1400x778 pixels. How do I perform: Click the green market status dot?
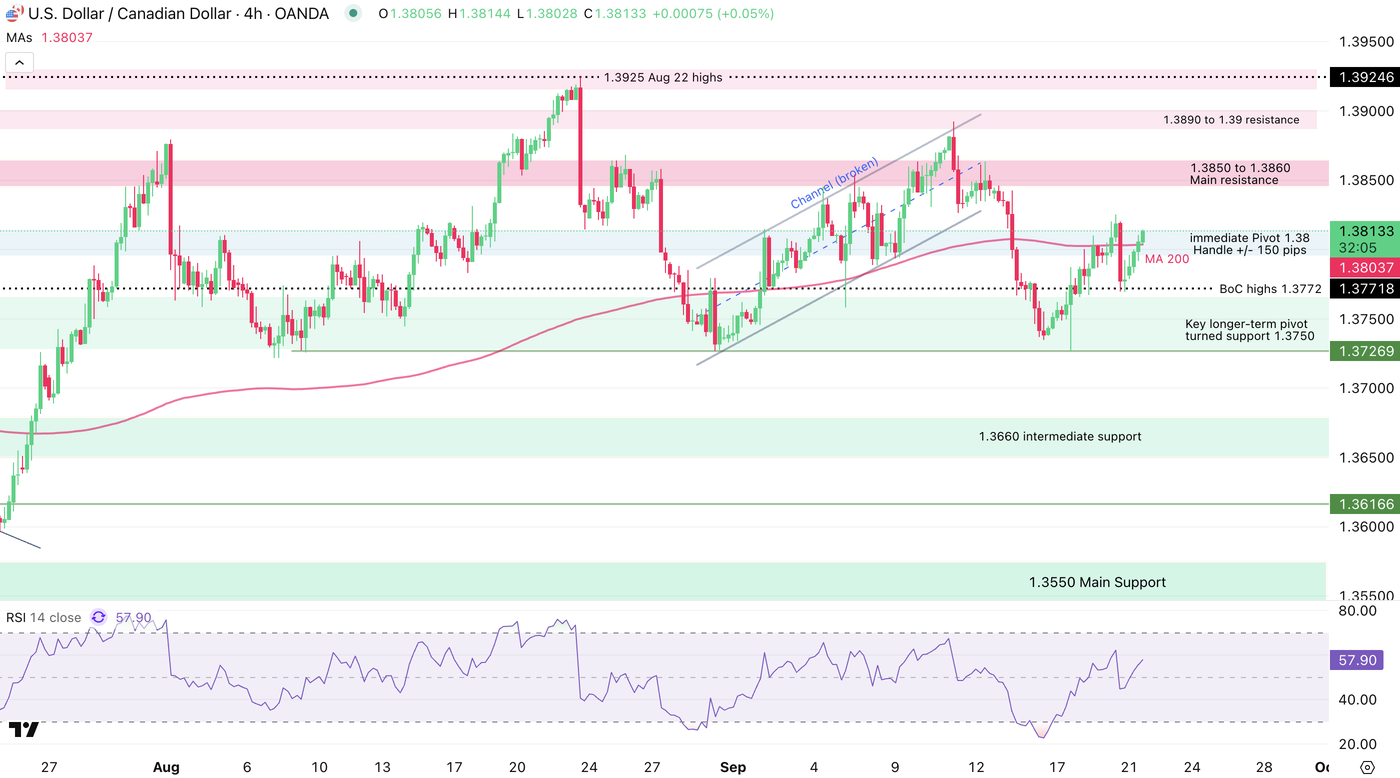click(x=351, y=13)
